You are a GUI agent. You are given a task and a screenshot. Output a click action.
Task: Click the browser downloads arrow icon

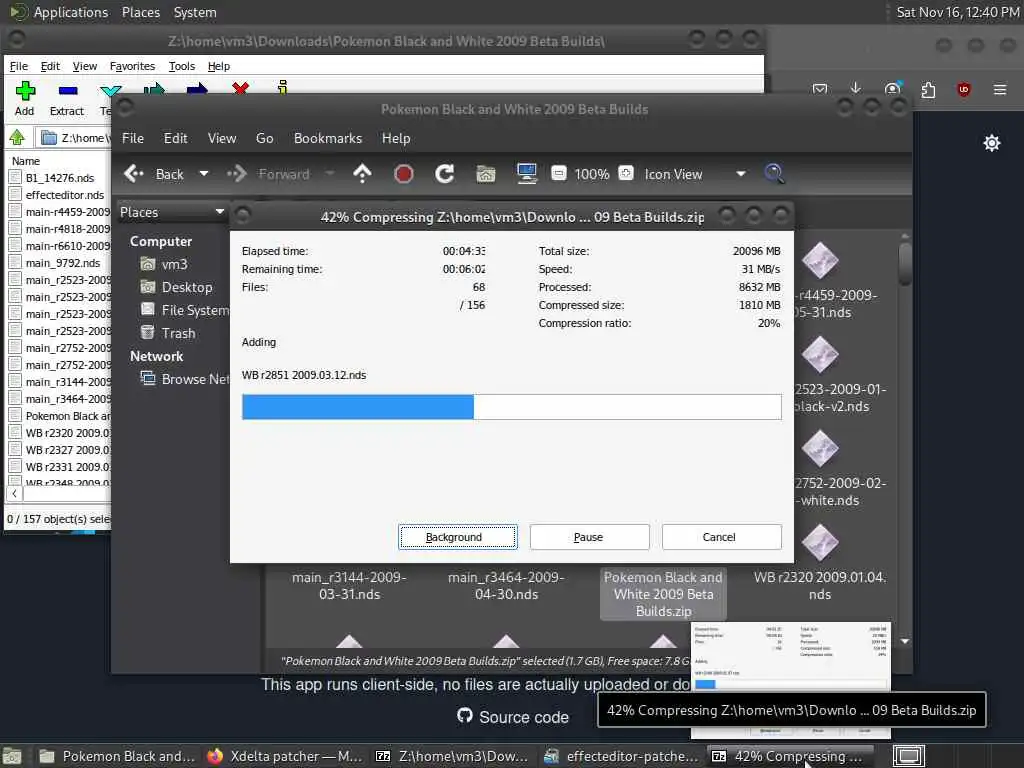click(856, 89)
